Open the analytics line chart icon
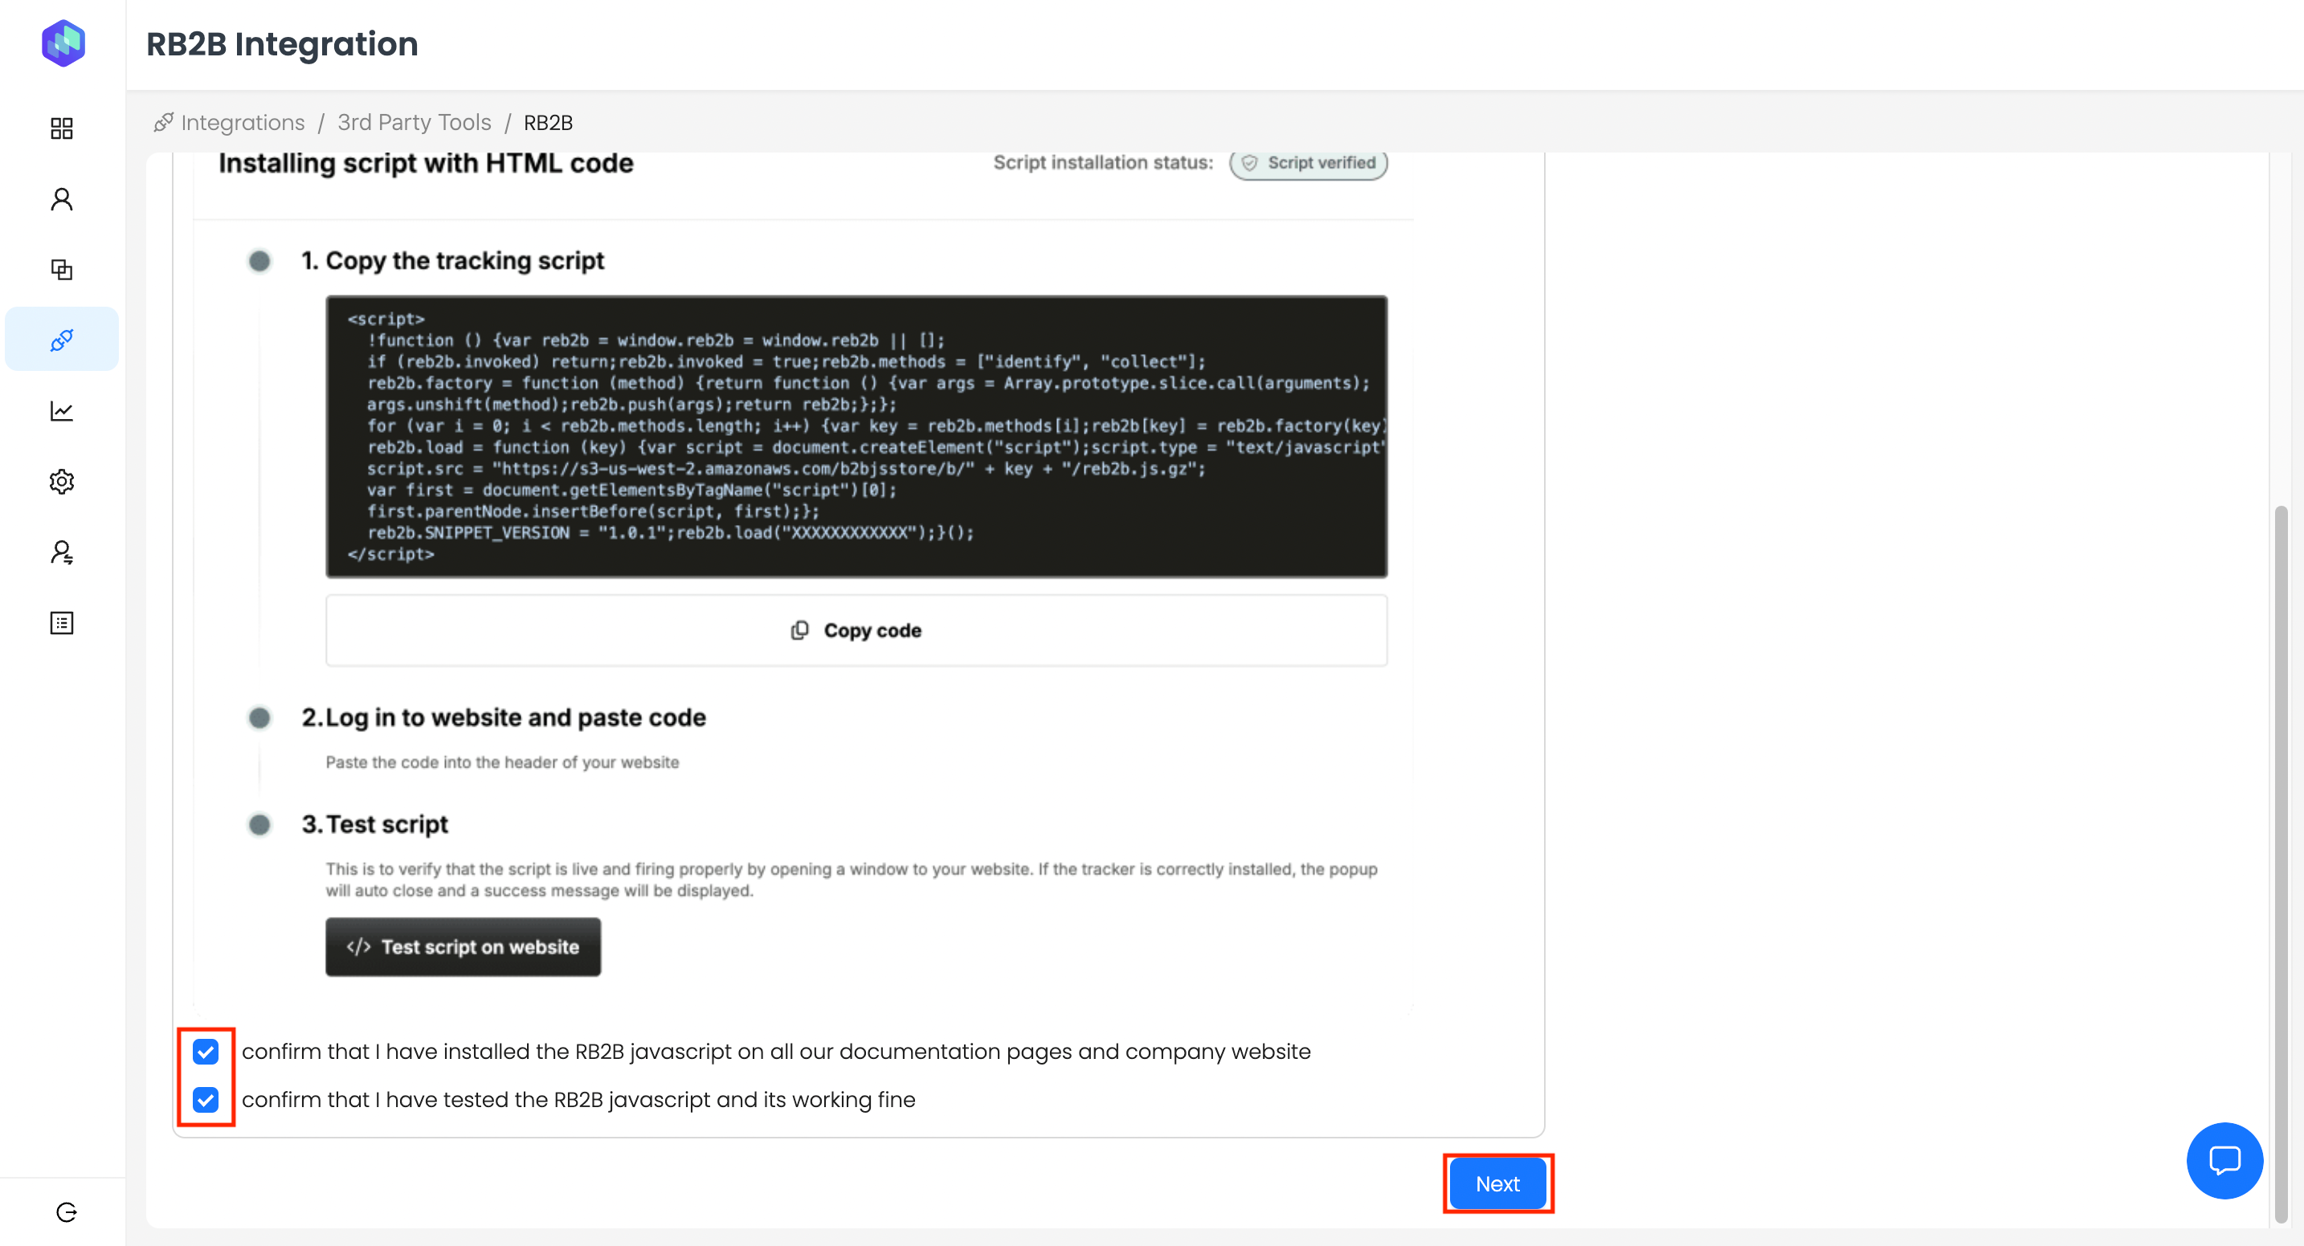 [x=62, y=411]
